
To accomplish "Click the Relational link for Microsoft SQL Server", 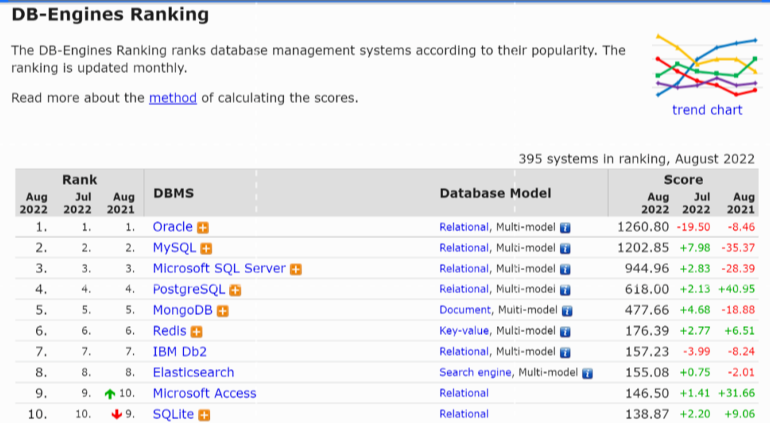I will click(464, 268).
